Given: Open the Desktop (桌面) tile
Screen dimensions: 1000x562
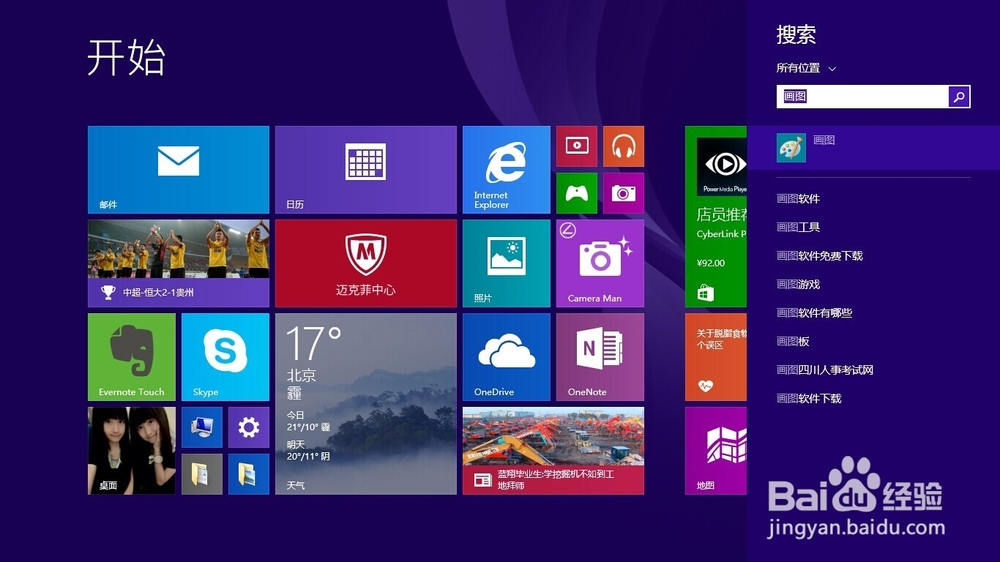Looking at the screenshot, I should pos(131,451).
